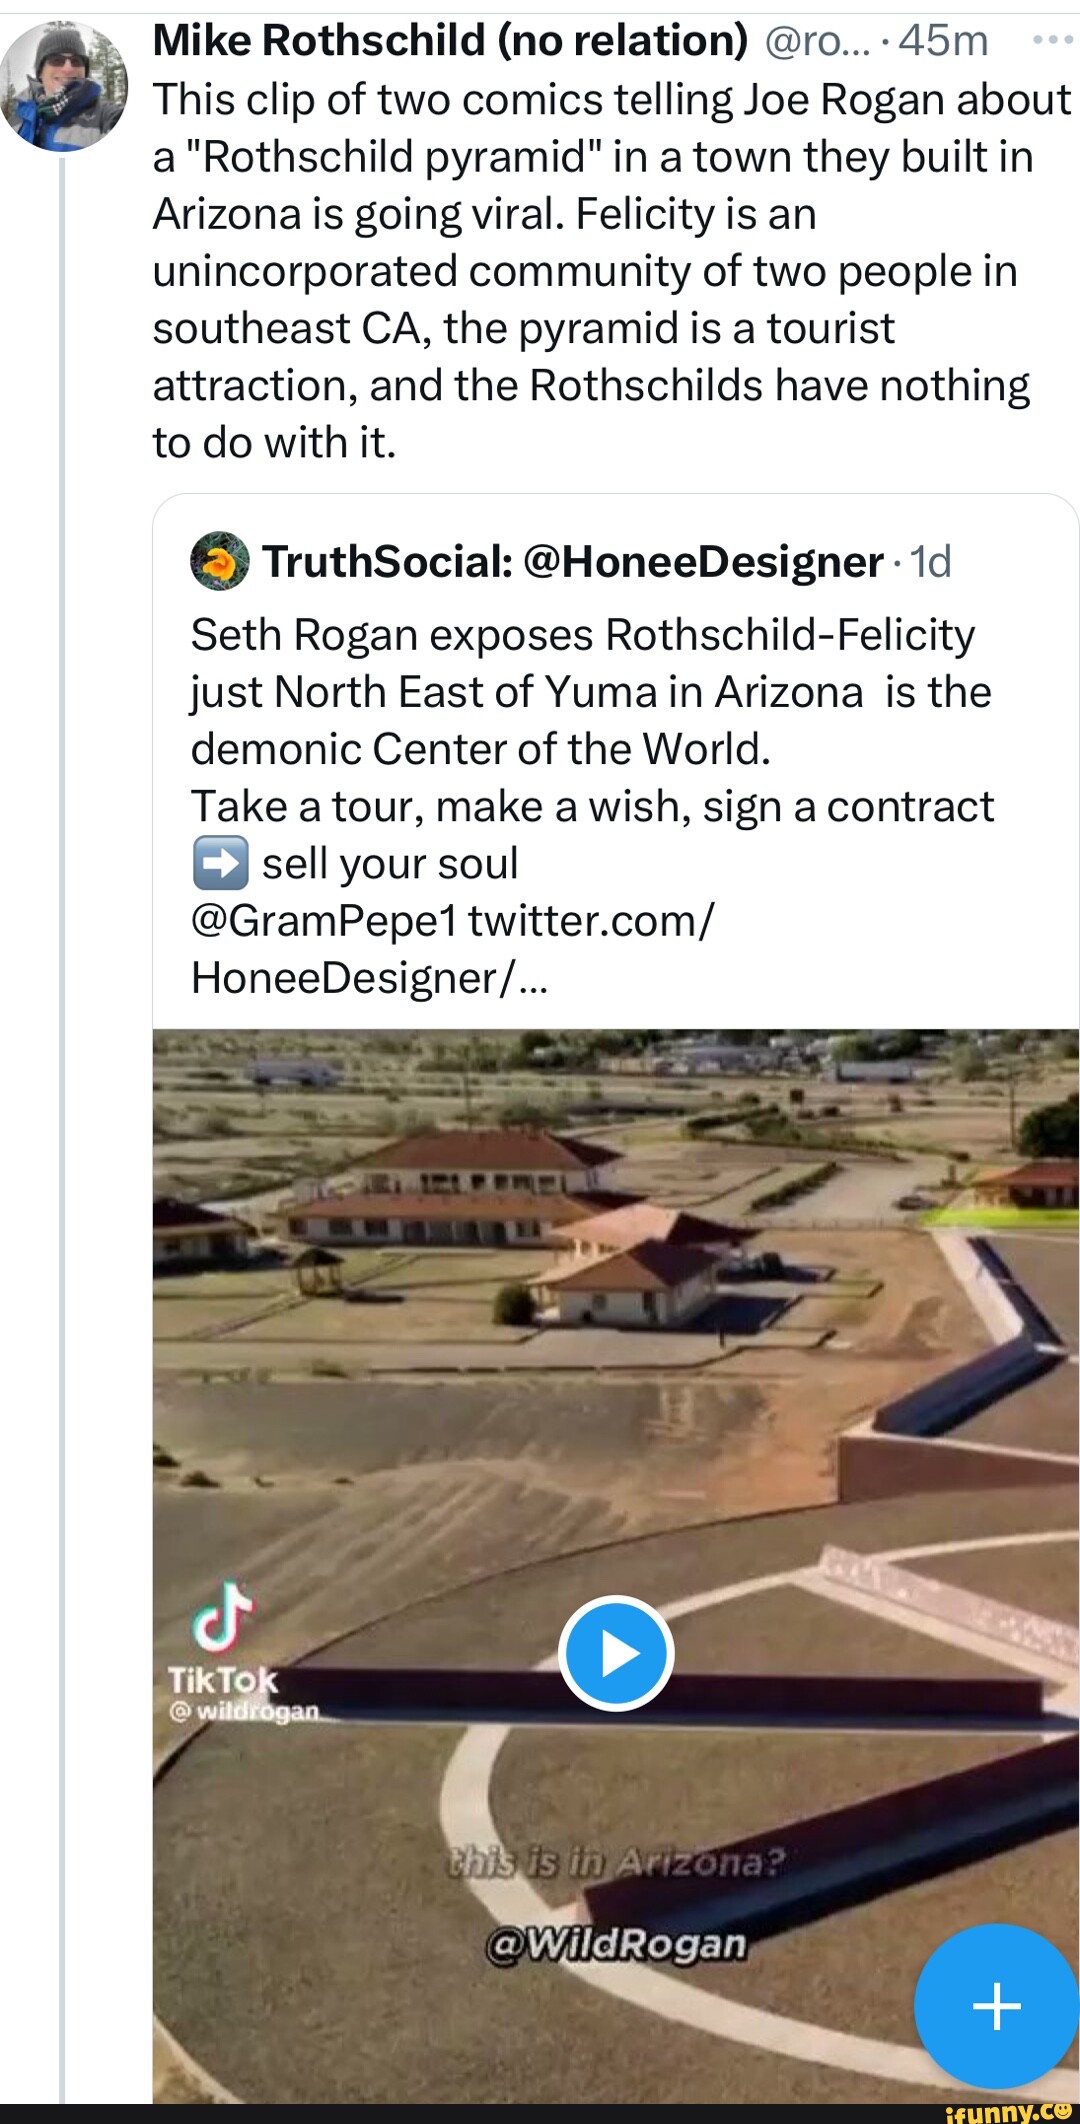Open the quoted tweet text about Seth Rogan
The image size is (1080, 2124).
(592, 806)
